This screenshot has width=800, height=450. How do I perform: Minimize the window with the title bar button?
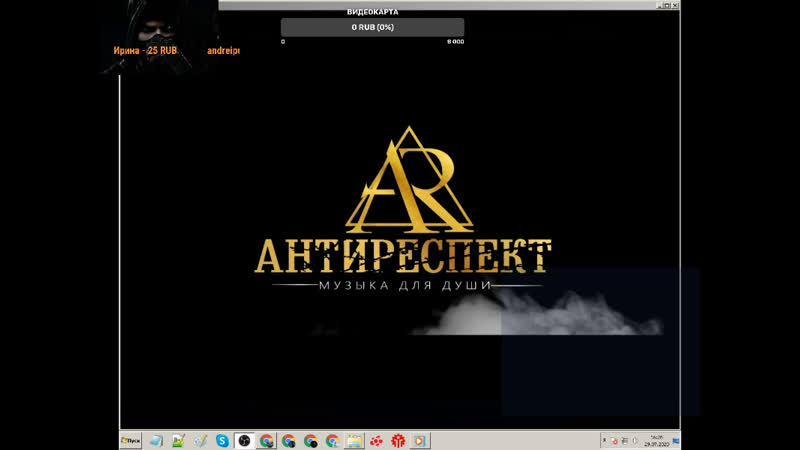pos(659,5)
